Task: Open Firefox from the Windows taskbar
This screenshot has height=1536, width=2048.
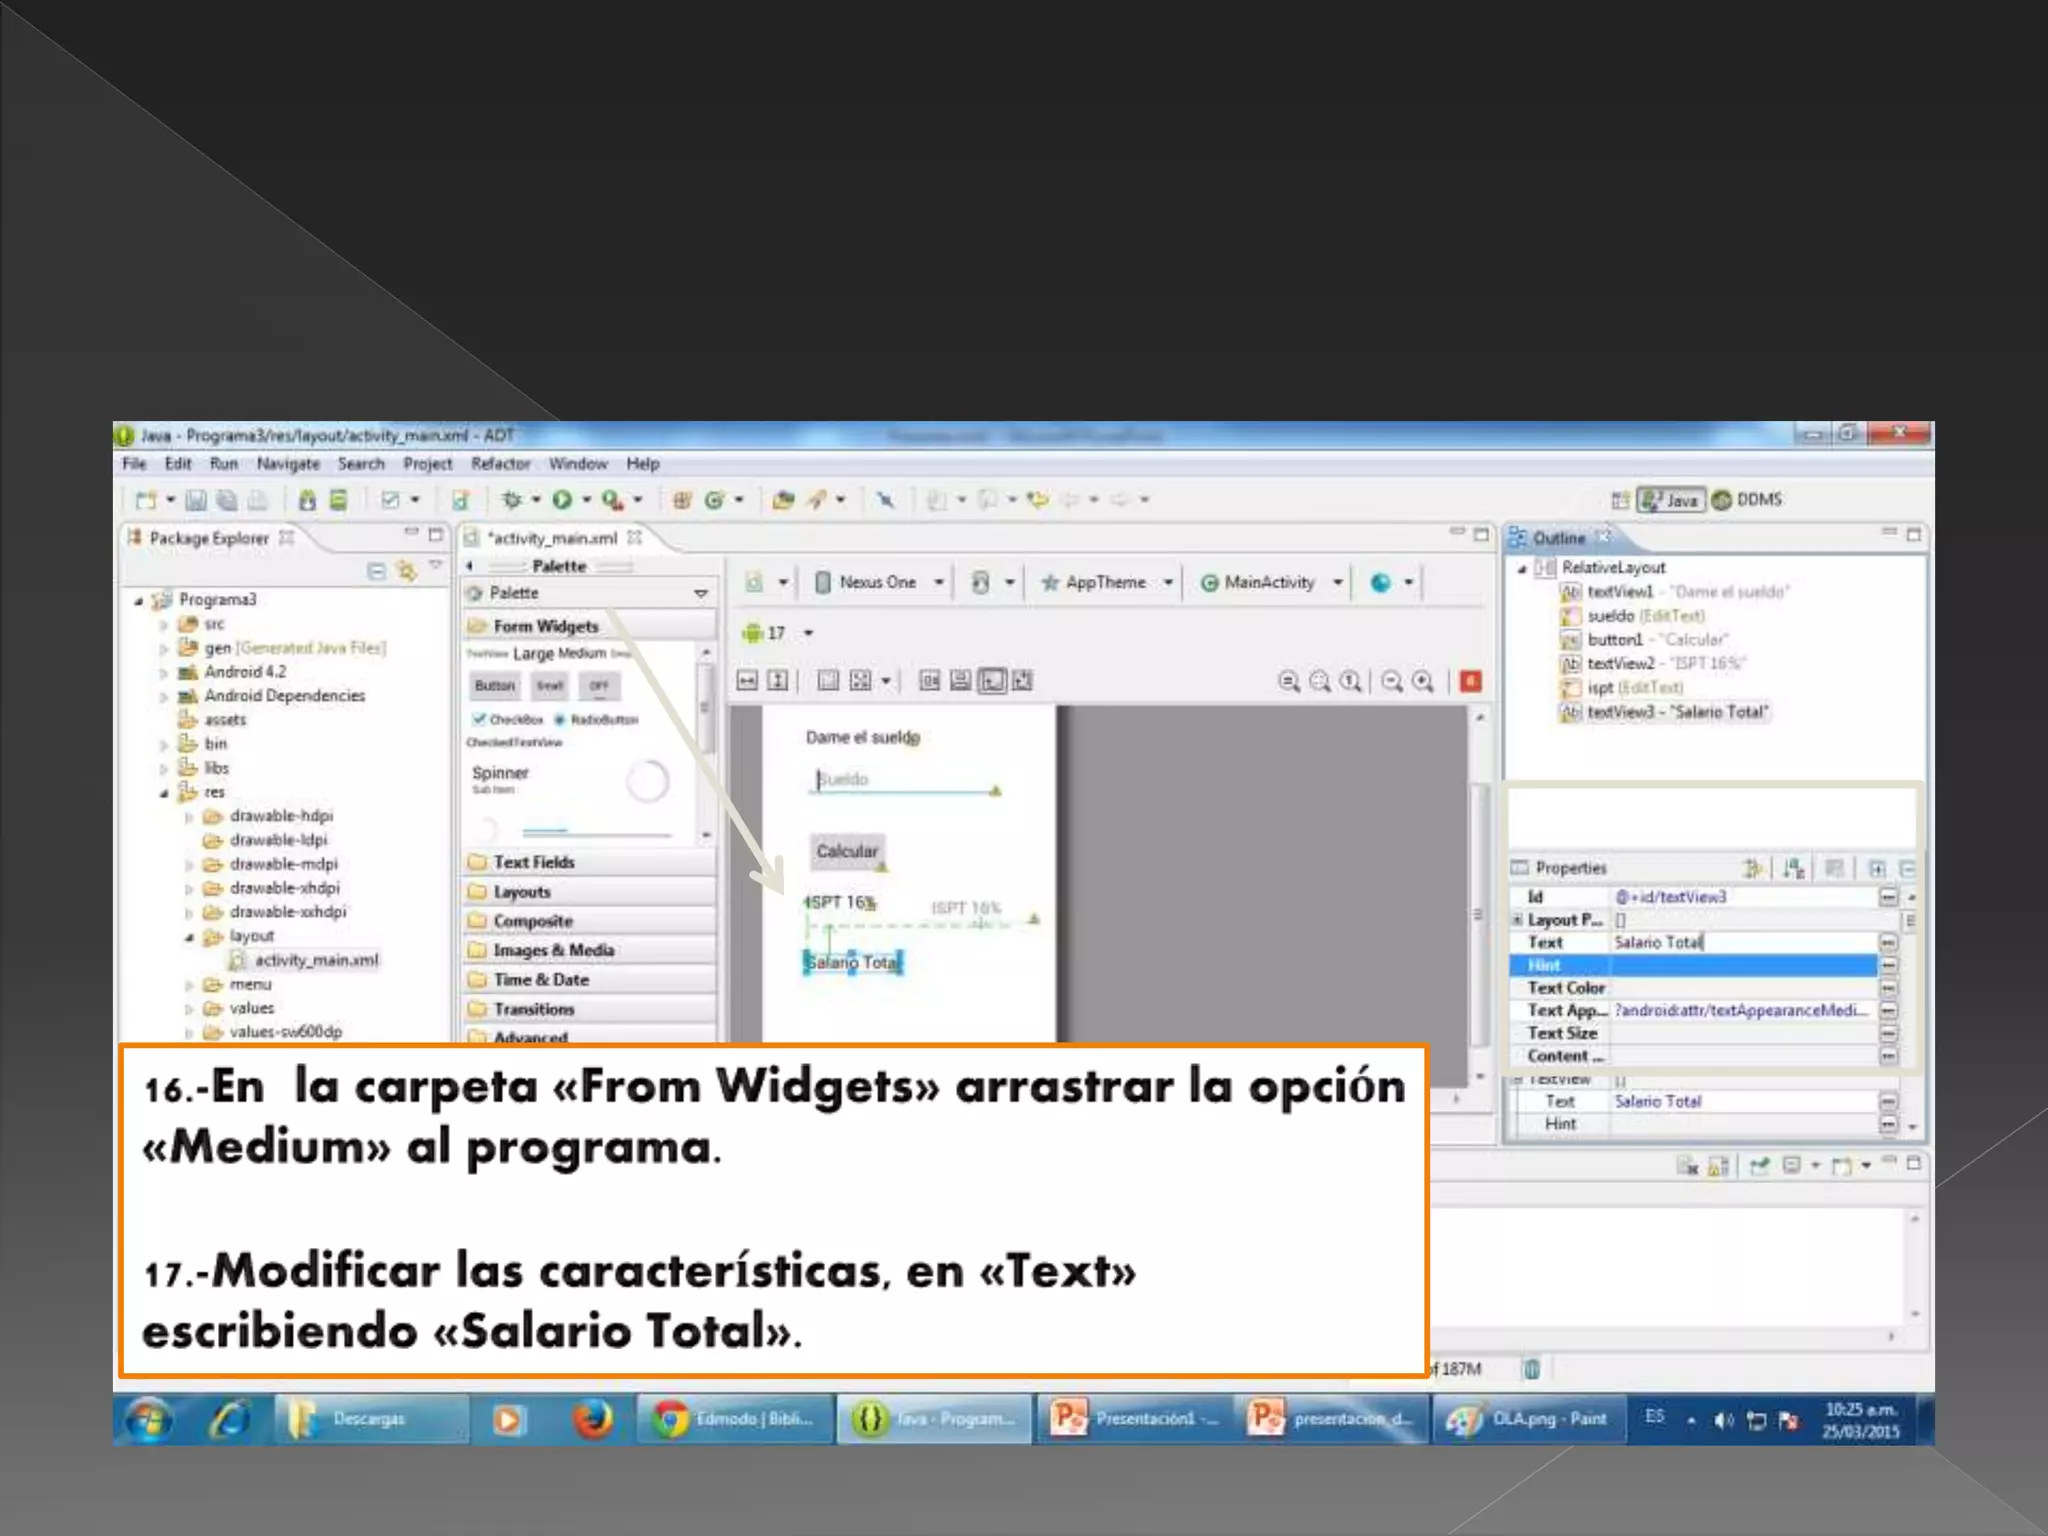Action: click(592, 1420)
